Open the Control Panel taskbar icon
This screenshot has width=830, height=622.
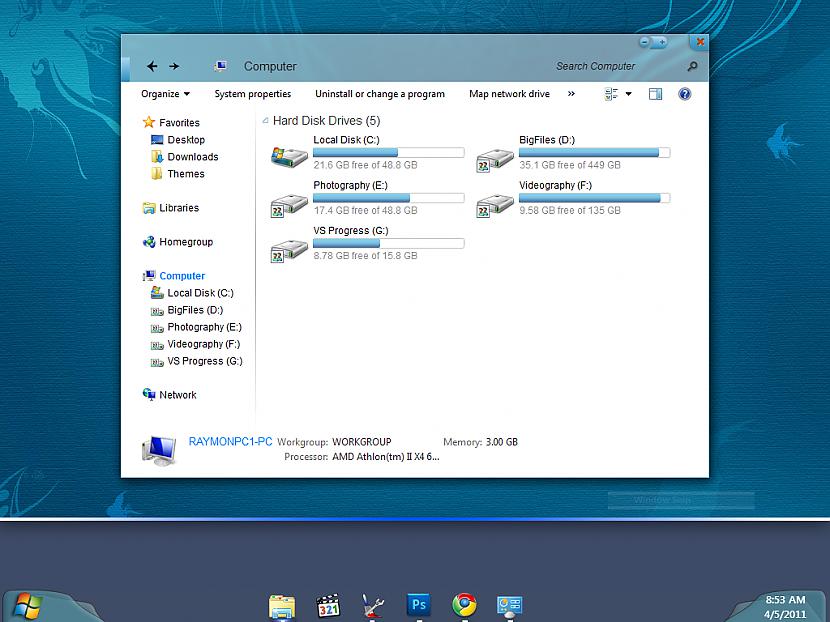click(510, 607)
